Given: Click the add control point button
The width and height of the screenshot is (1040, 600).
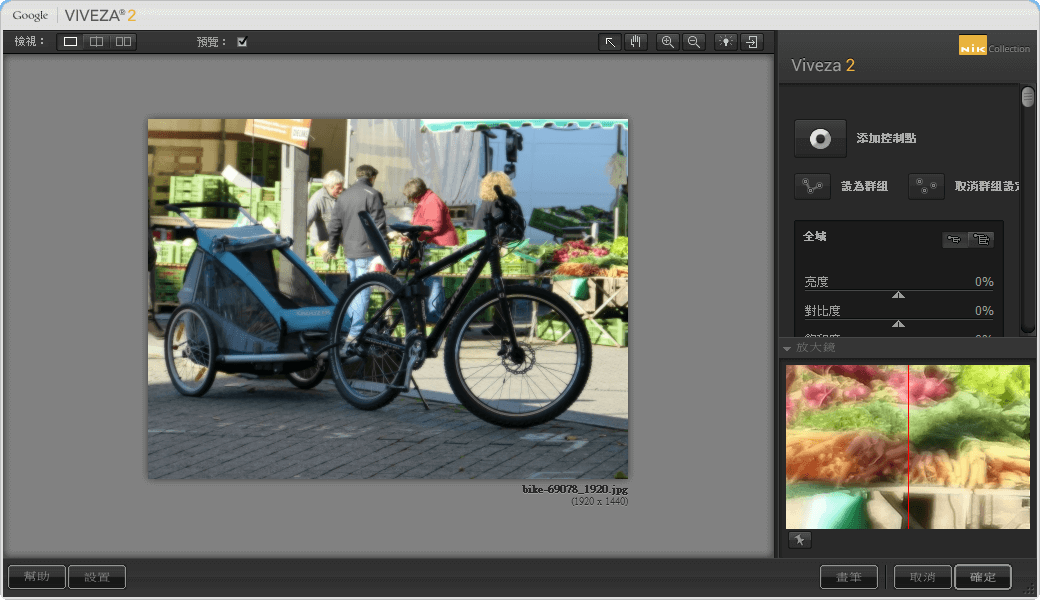Looking at the screenshot, I should click(820, 139).
